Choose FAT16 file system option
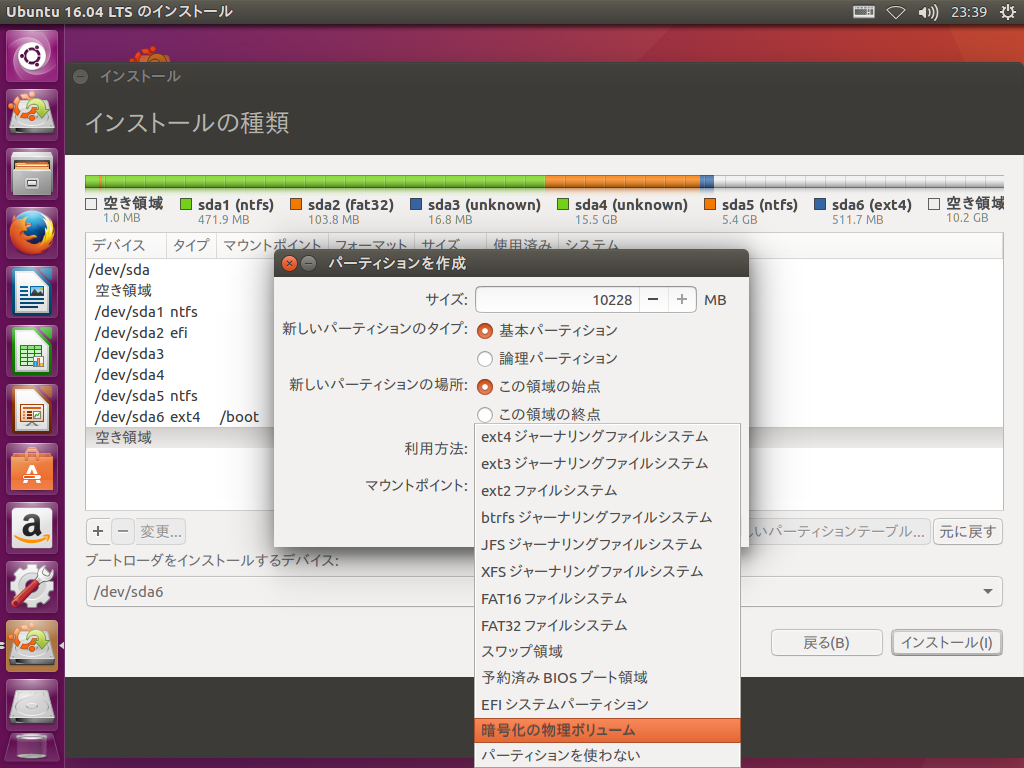Screen dimensions: 1024x768 (607, 599)
